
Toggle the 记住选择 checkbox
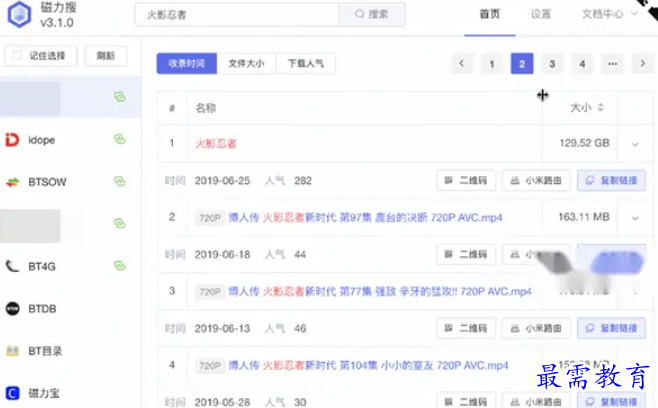pyautogui.click(x=17, y=55)
